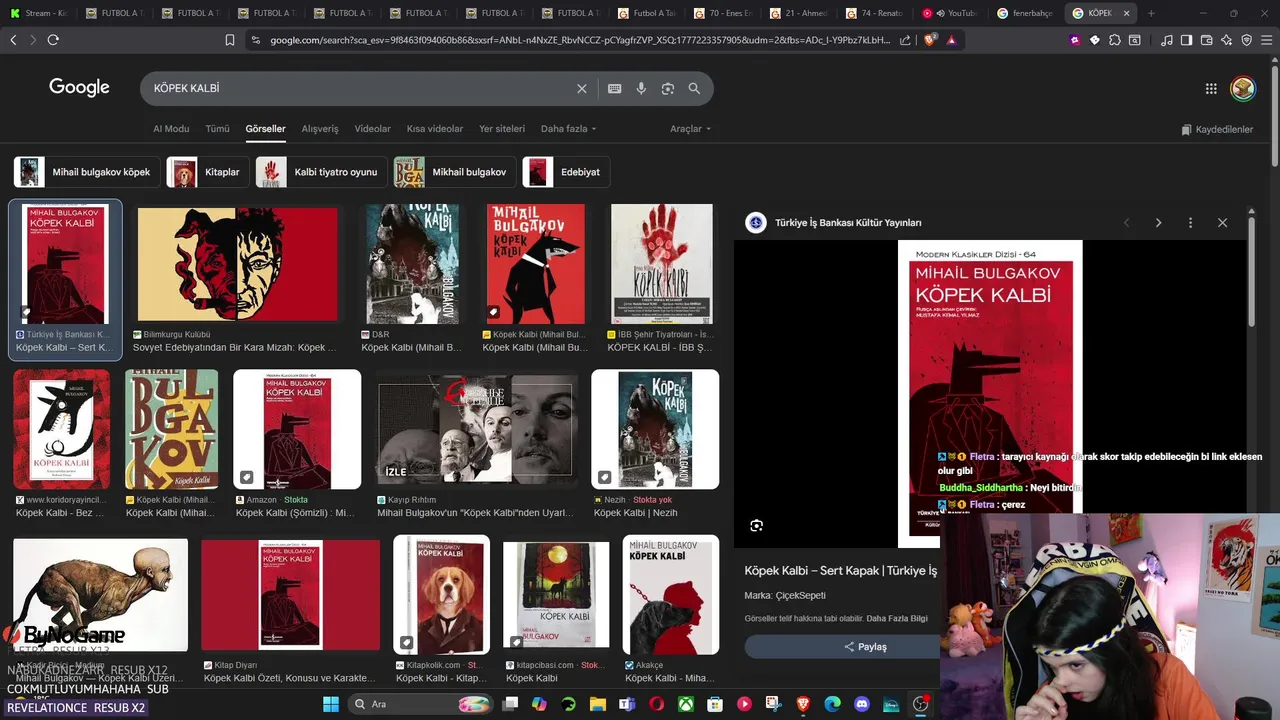
Task: Launch Opera from the taskbar
Action: click(x=657, y=704)
